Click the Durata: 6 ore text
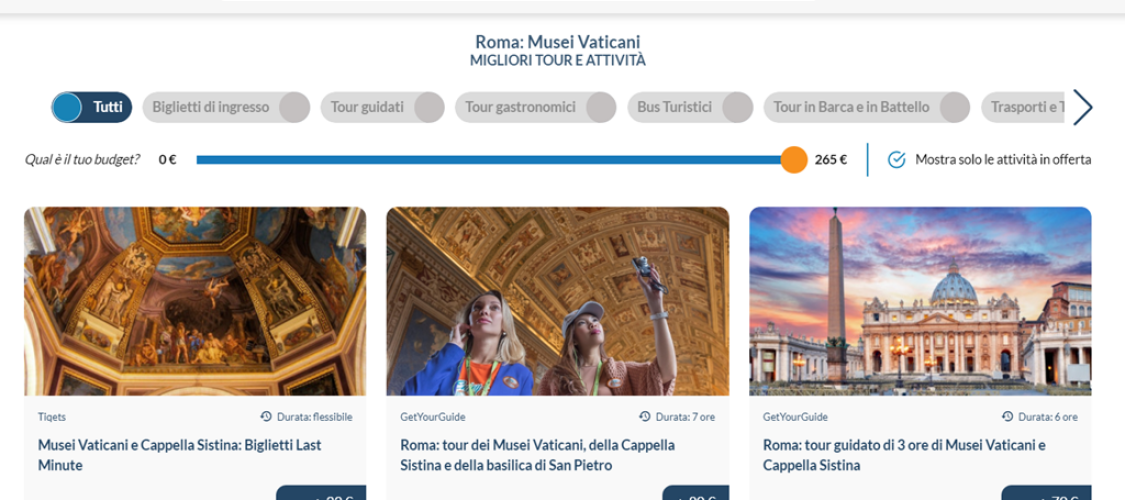1125x500 pixels. tap(1048, 417)
